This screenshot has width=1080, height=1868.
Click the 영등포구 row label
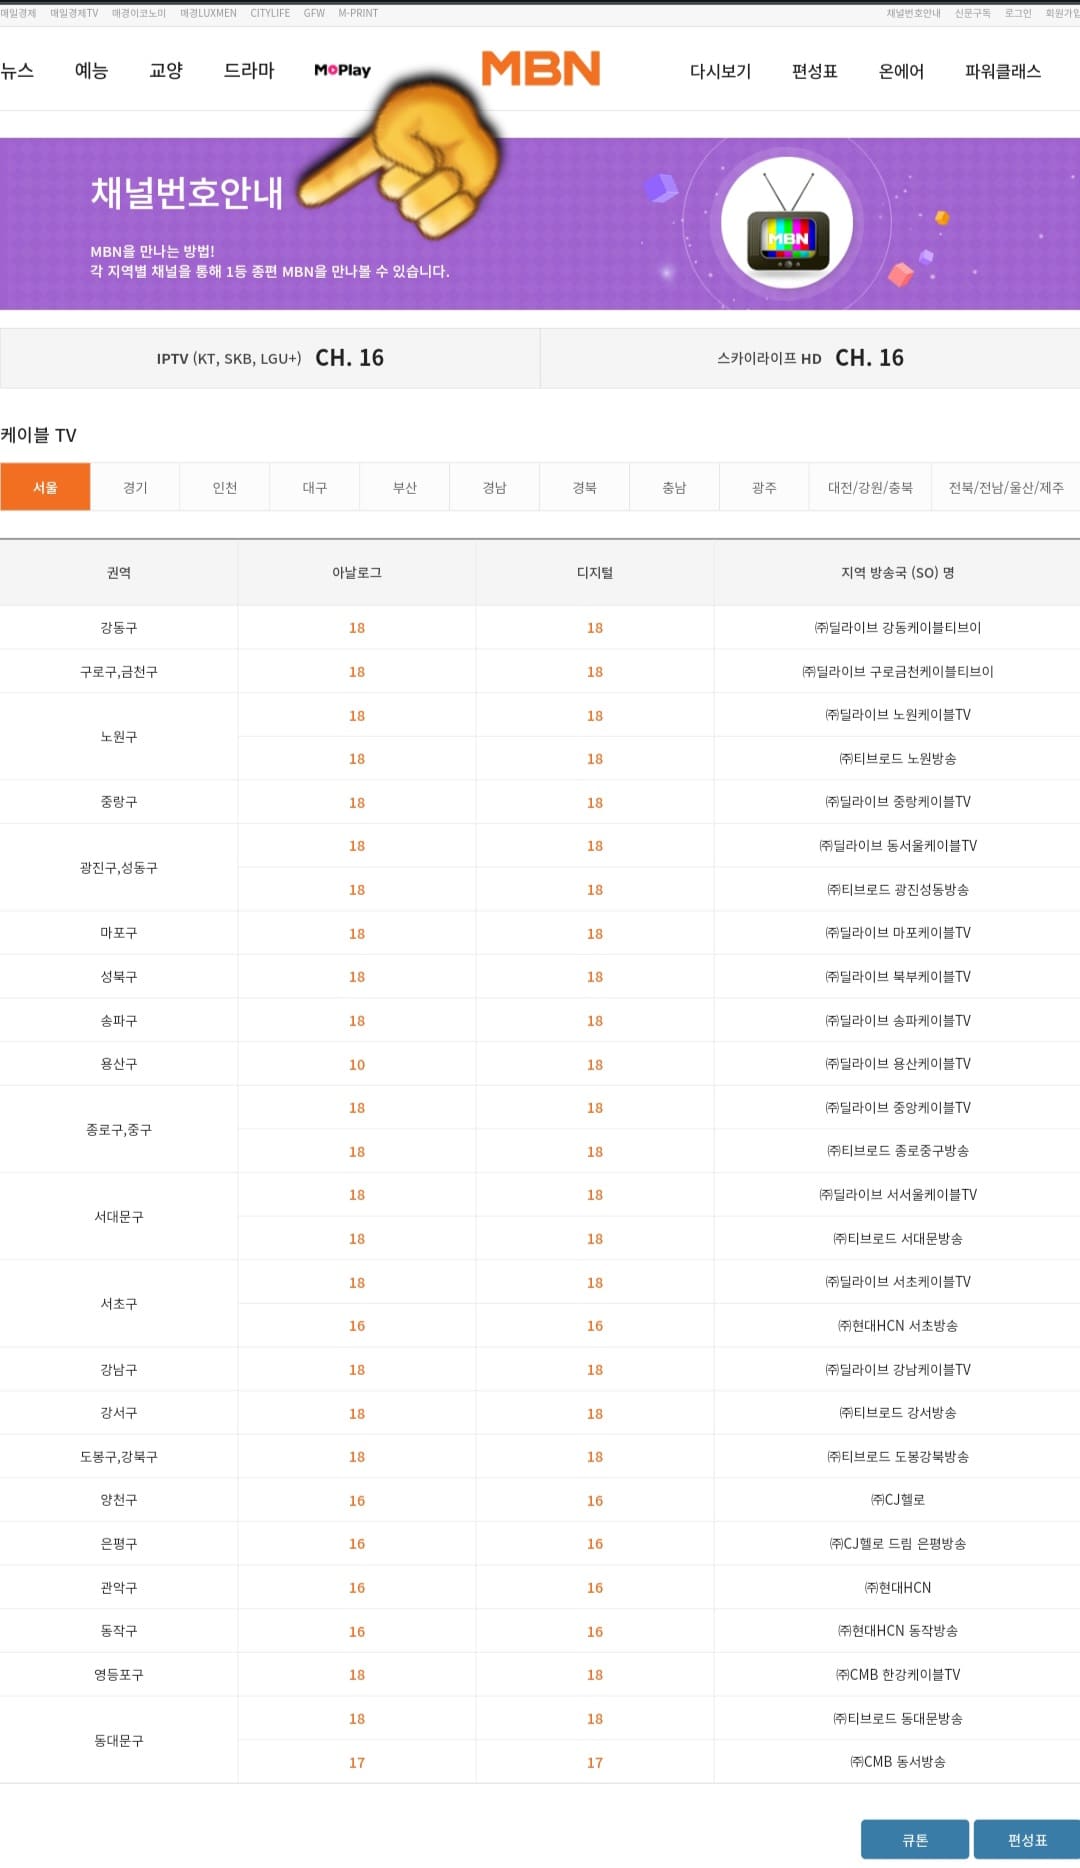tap(119, 1674)
